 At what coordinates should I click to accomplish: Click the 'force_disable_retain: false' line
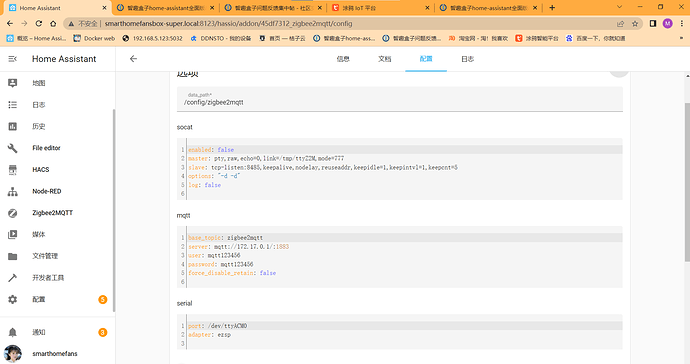pyautogui.click(x=232, y=273)
